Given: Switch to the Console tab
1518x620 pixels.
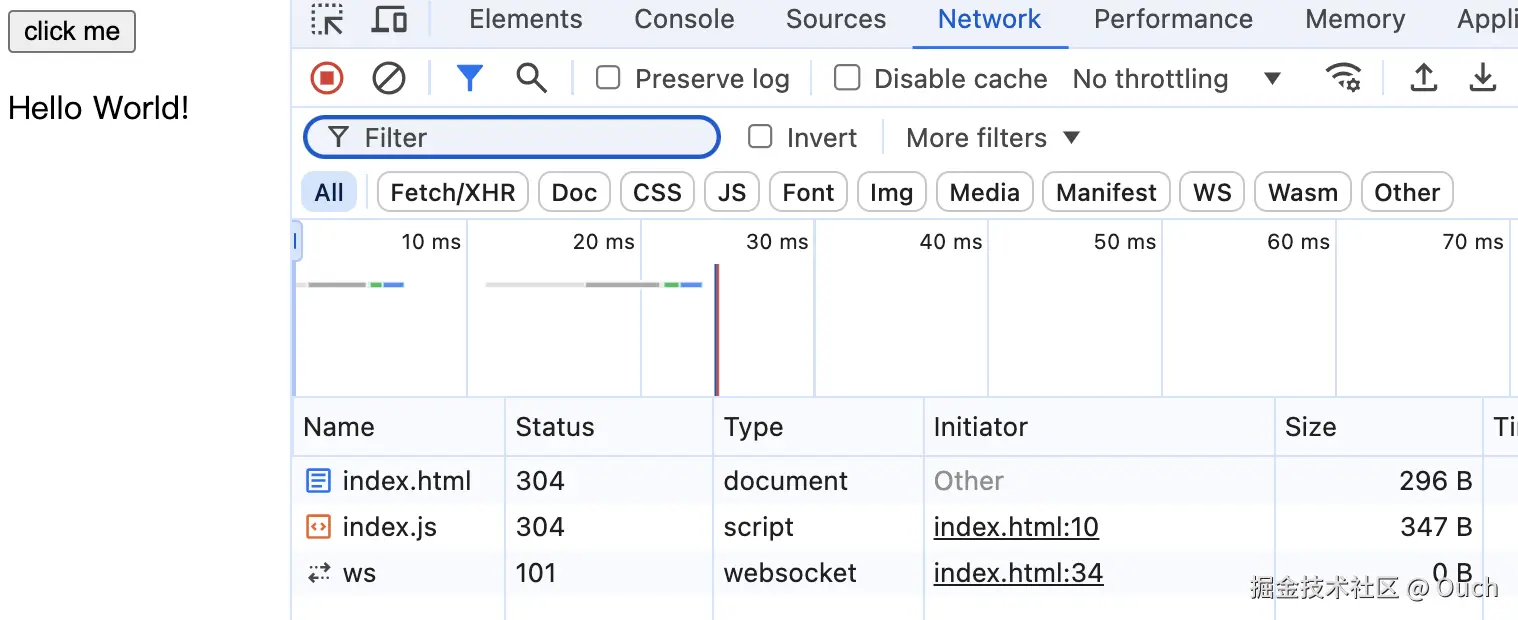Looking at the screenshot, I should point(684,19).
